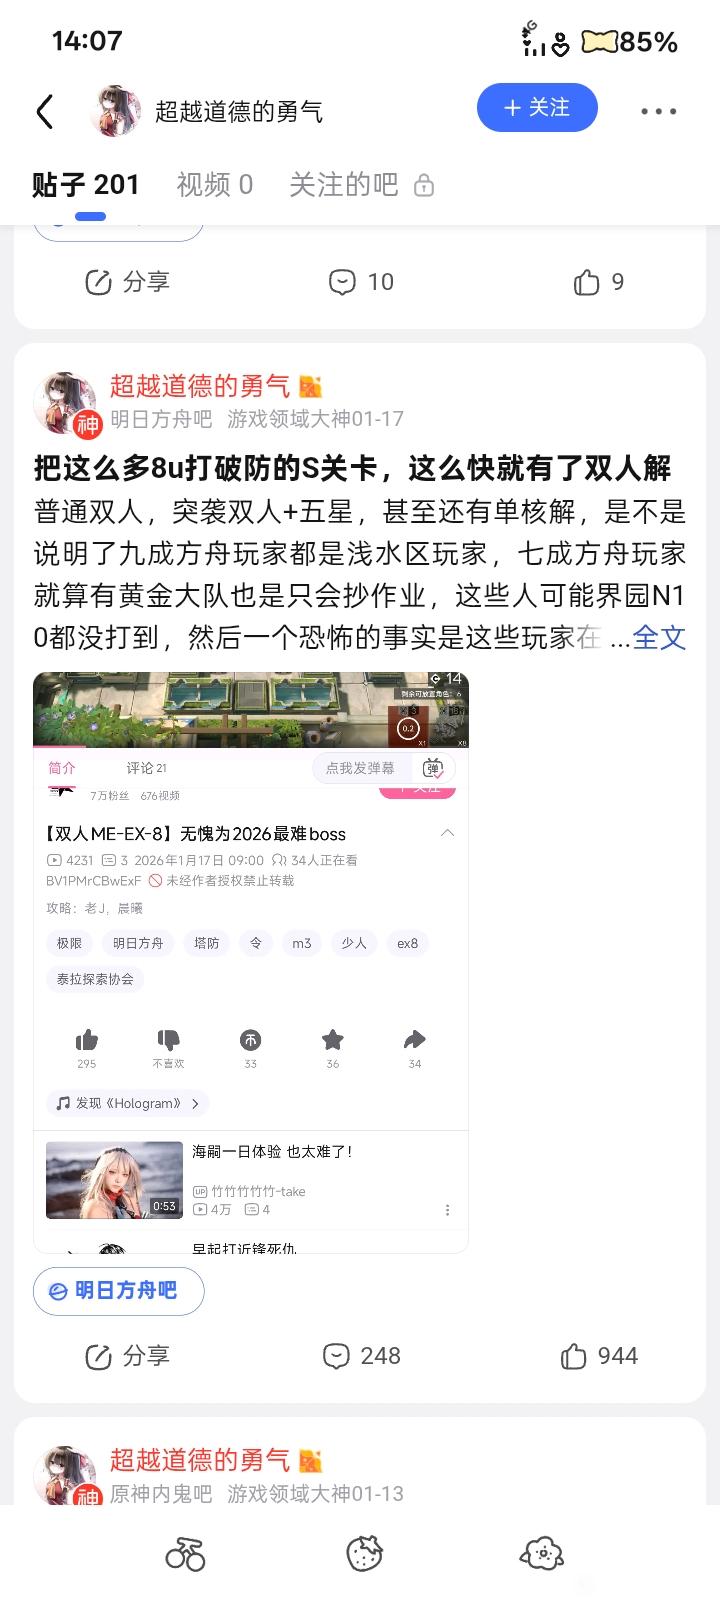The height and width of the screenshot is (1604, 720).
Task: Open the 明日方舟吧 link under the username
Action: (x=161, y=419)
